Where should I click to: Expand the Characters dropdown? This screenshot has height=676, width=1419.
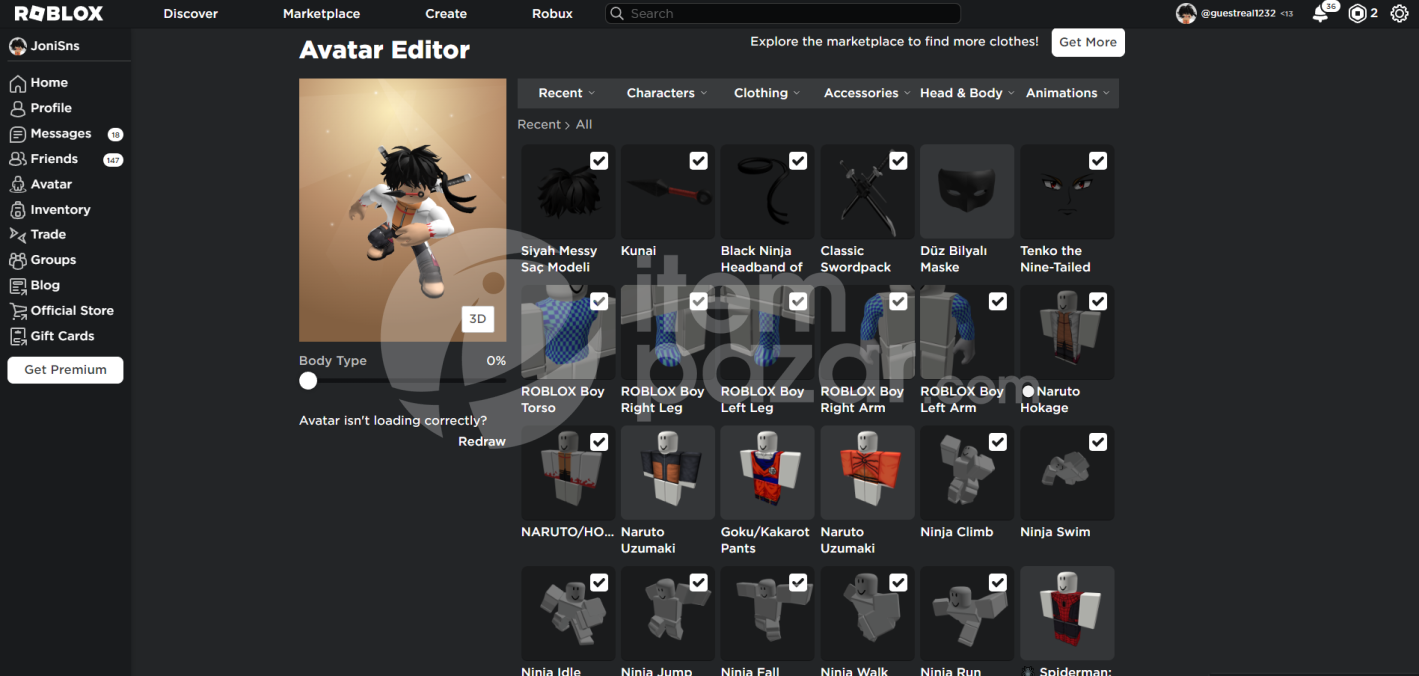pos(667,93)
